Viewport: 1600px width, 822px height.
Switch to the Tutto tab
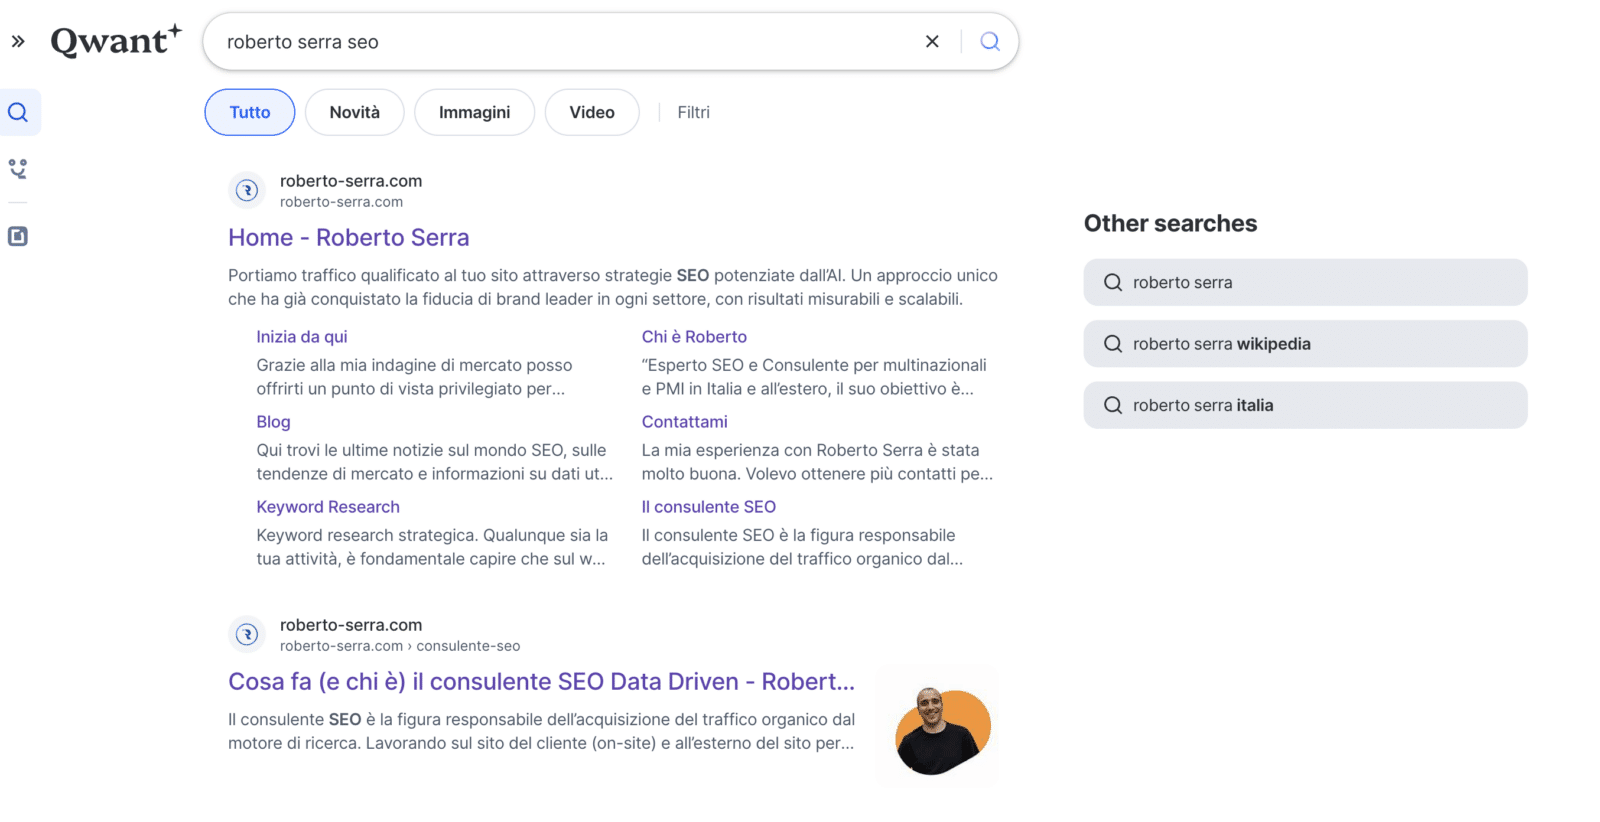tap(250, 112)
